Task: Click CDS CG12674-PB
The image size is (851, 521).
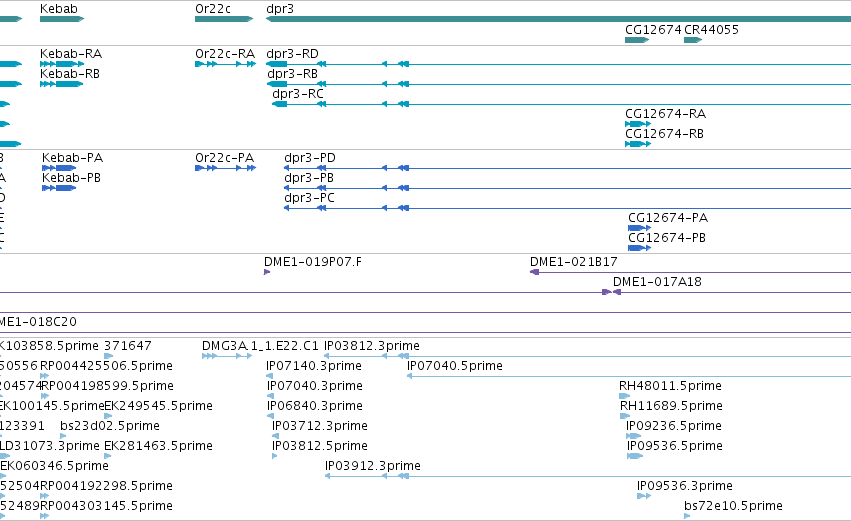Action: 639,248
